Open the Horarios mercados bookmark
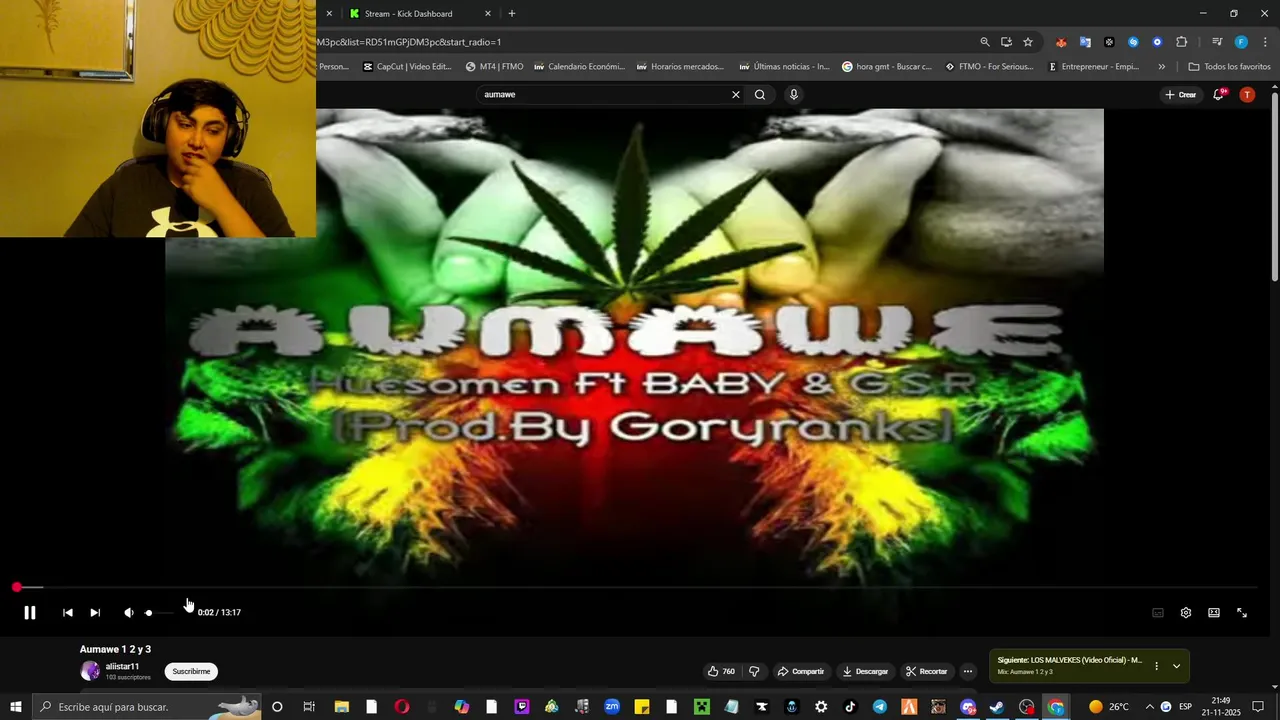Screen dimensions: 1280x720 [x=680, y=67]
